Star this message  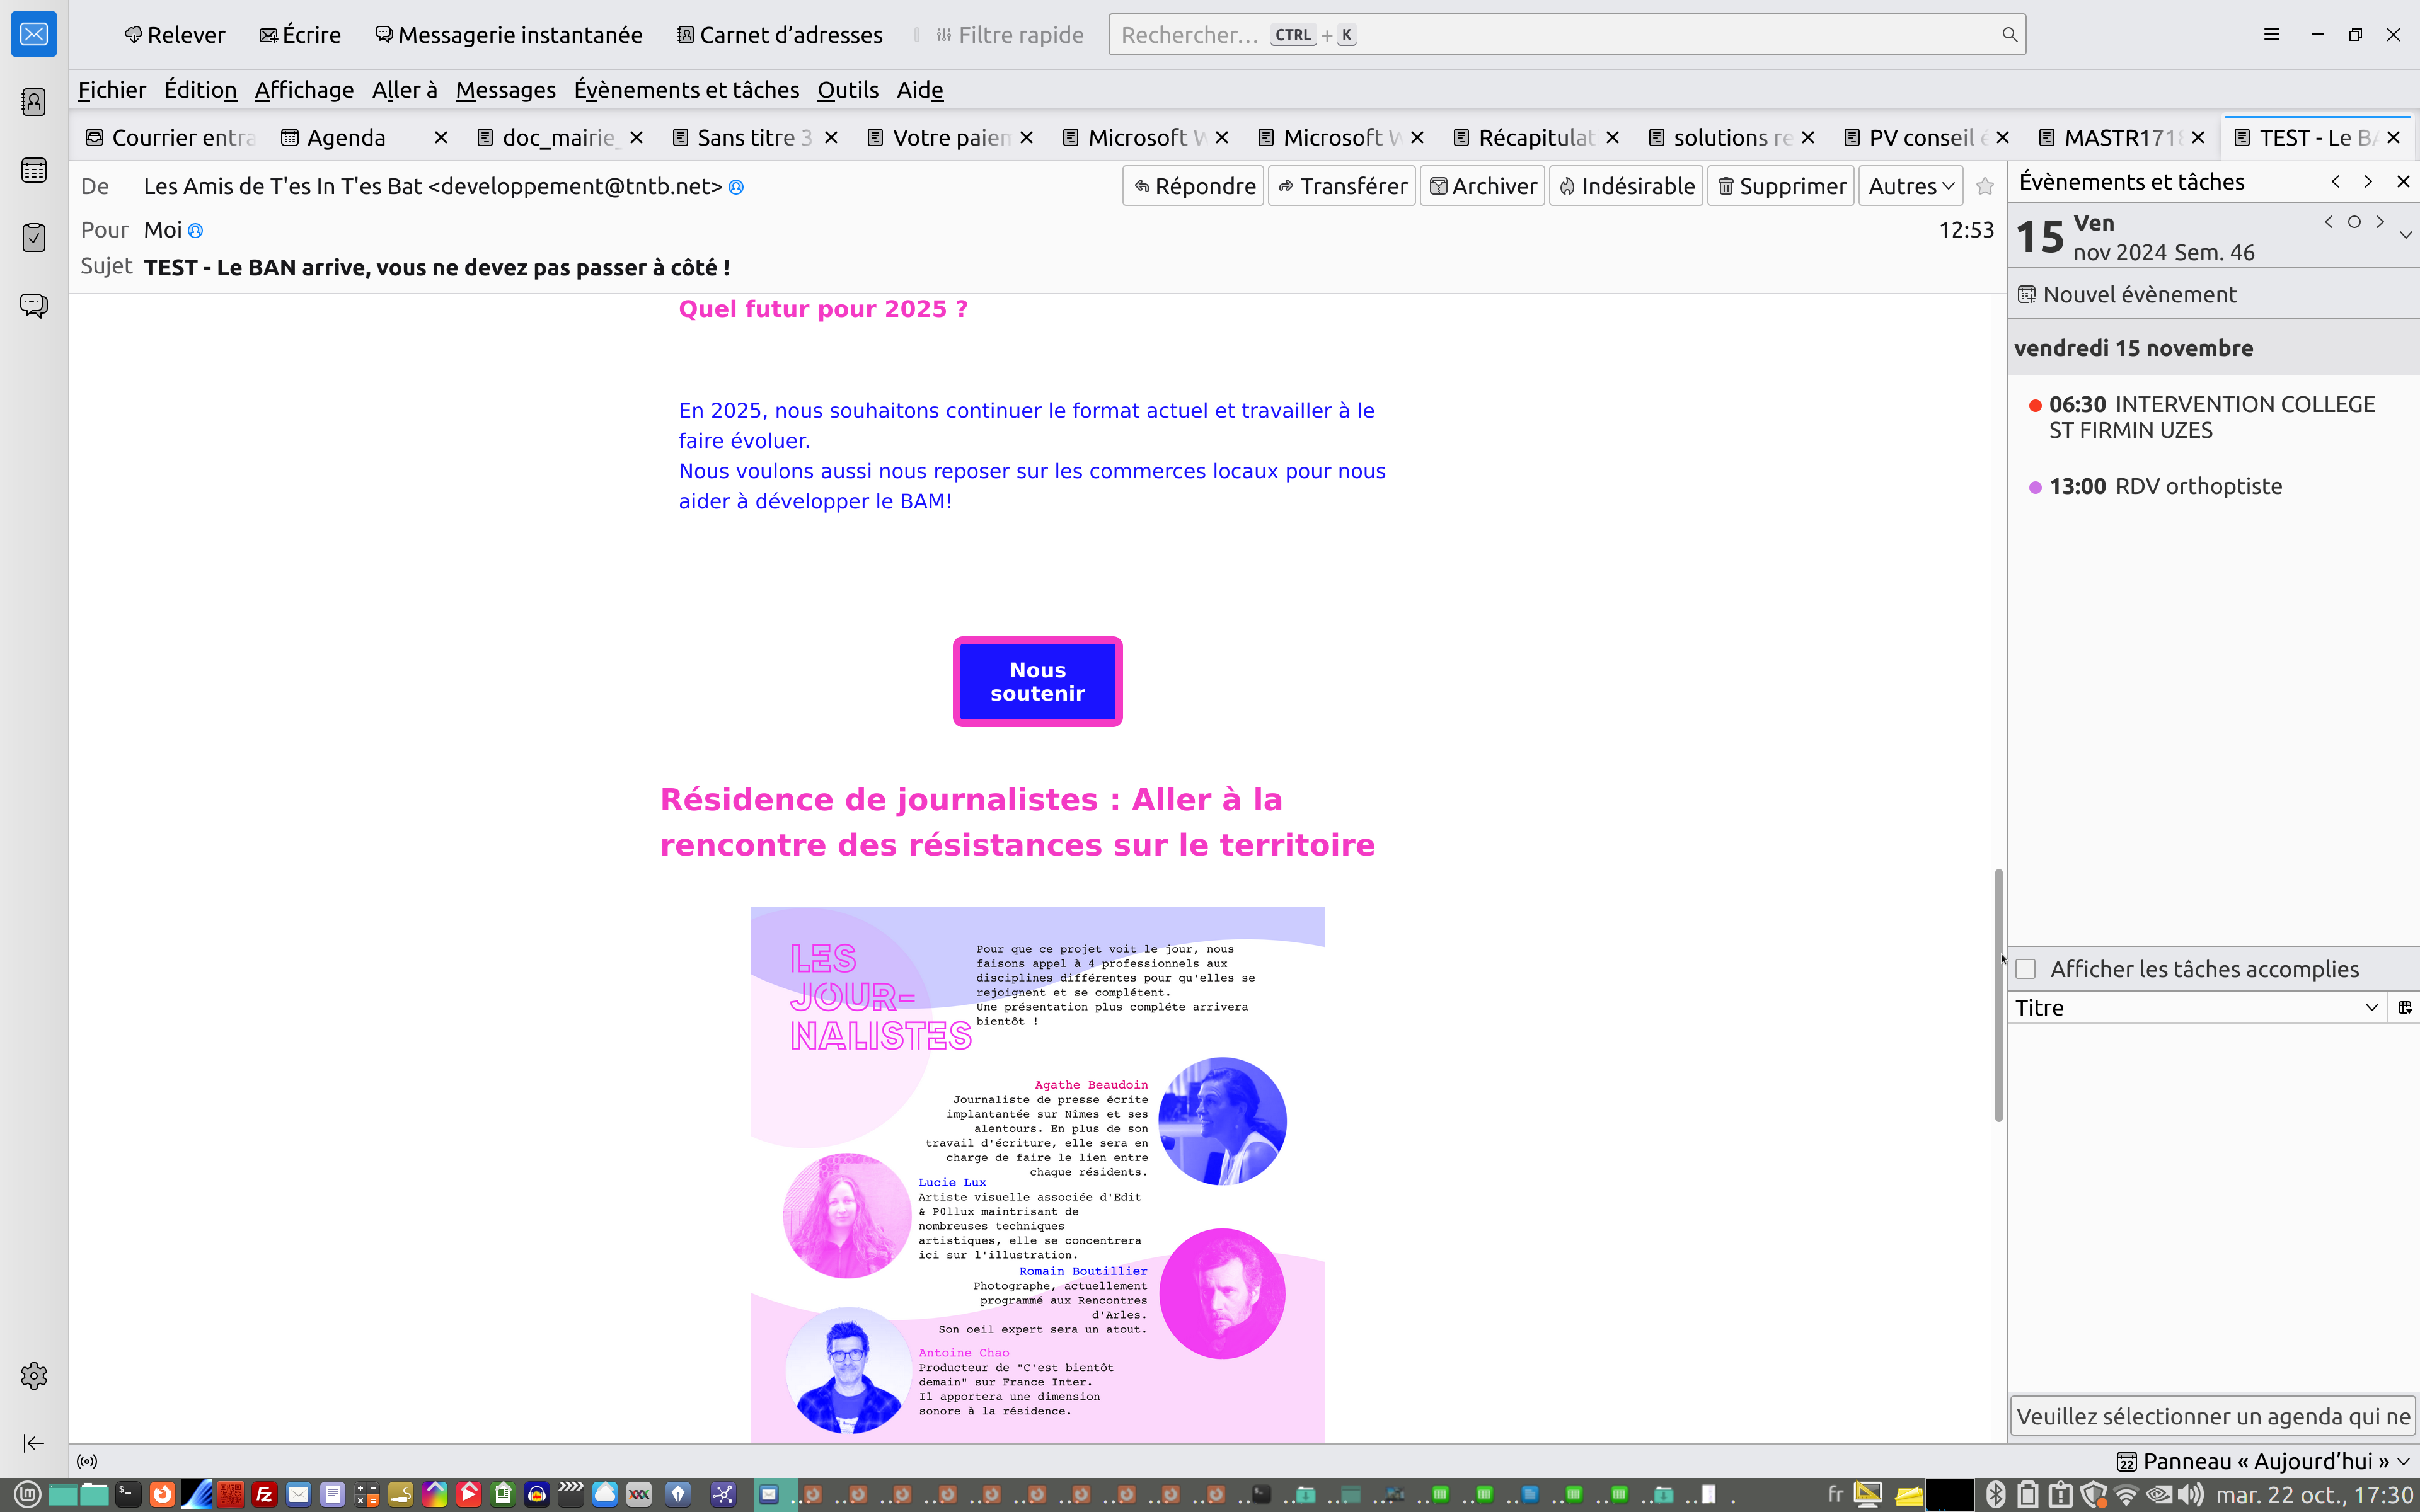[1985, 187]
